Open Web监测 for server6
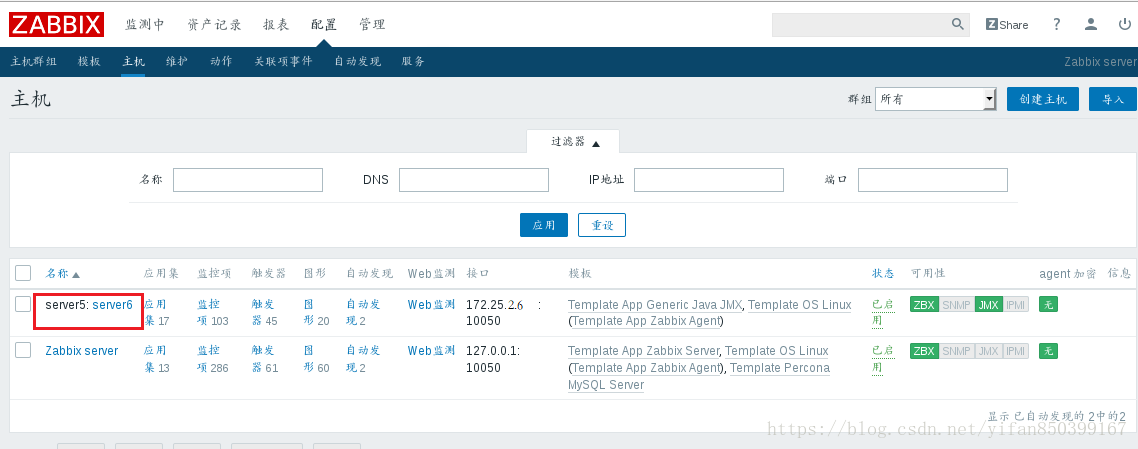This screenshot has height=449, width=1138. [x=431, y=305]
